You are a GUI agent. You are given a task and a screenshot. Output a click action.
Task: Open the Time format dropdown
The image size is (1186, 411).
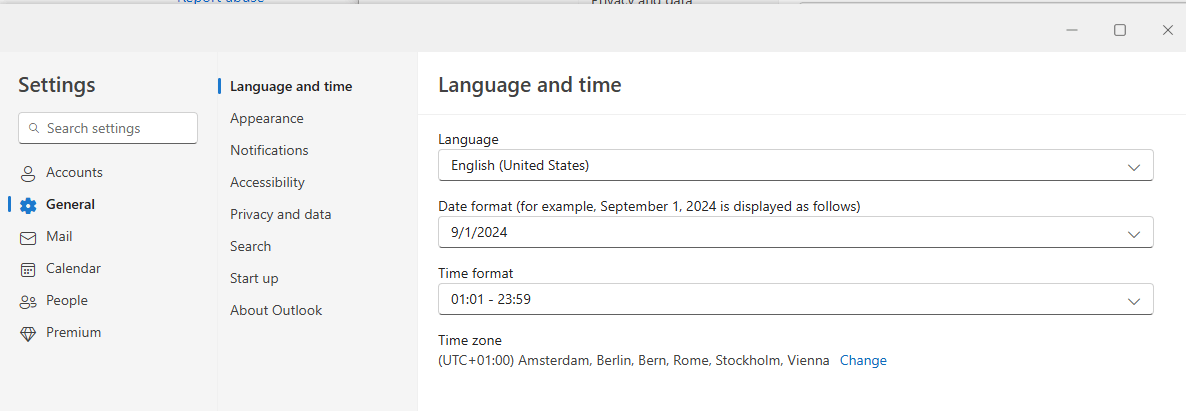pyautogui.click(x=1134, y=300)
